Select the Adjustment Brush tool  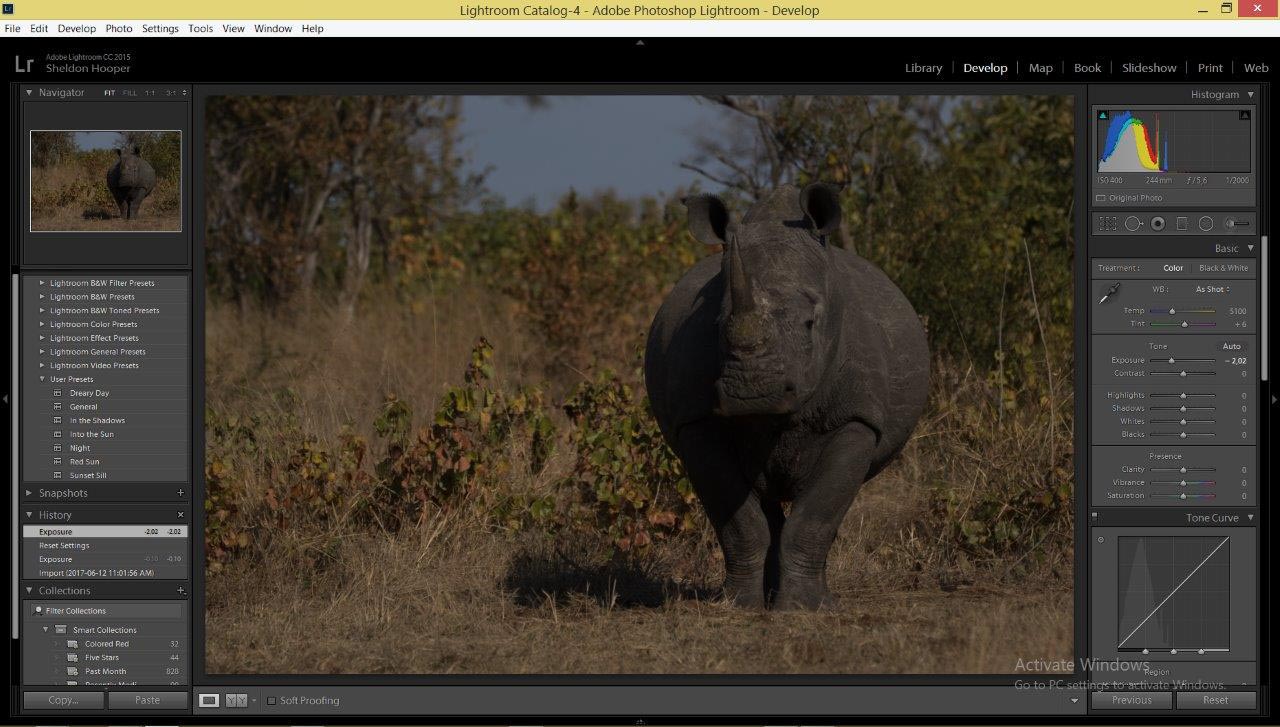click(1237, 224)
